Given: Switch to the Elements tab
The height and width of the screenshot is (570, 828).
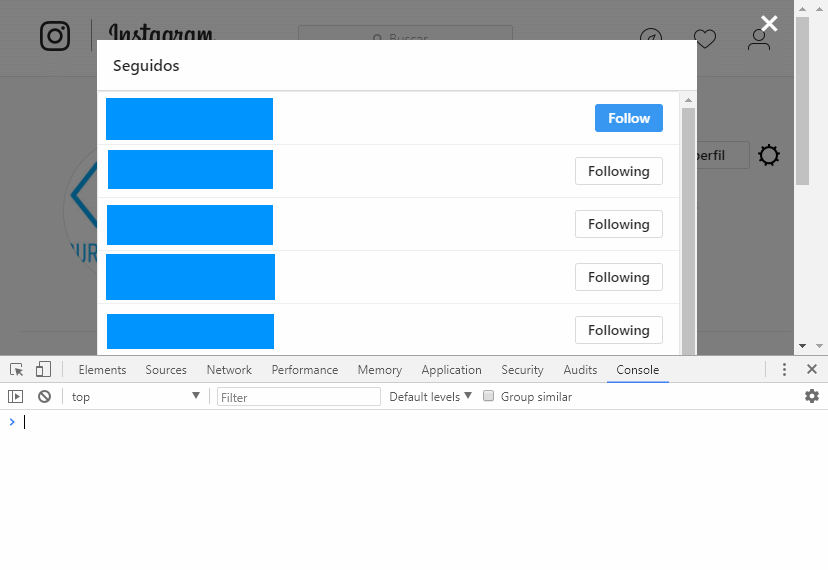Looking at the screenshot, I should (x=102, y=370).
